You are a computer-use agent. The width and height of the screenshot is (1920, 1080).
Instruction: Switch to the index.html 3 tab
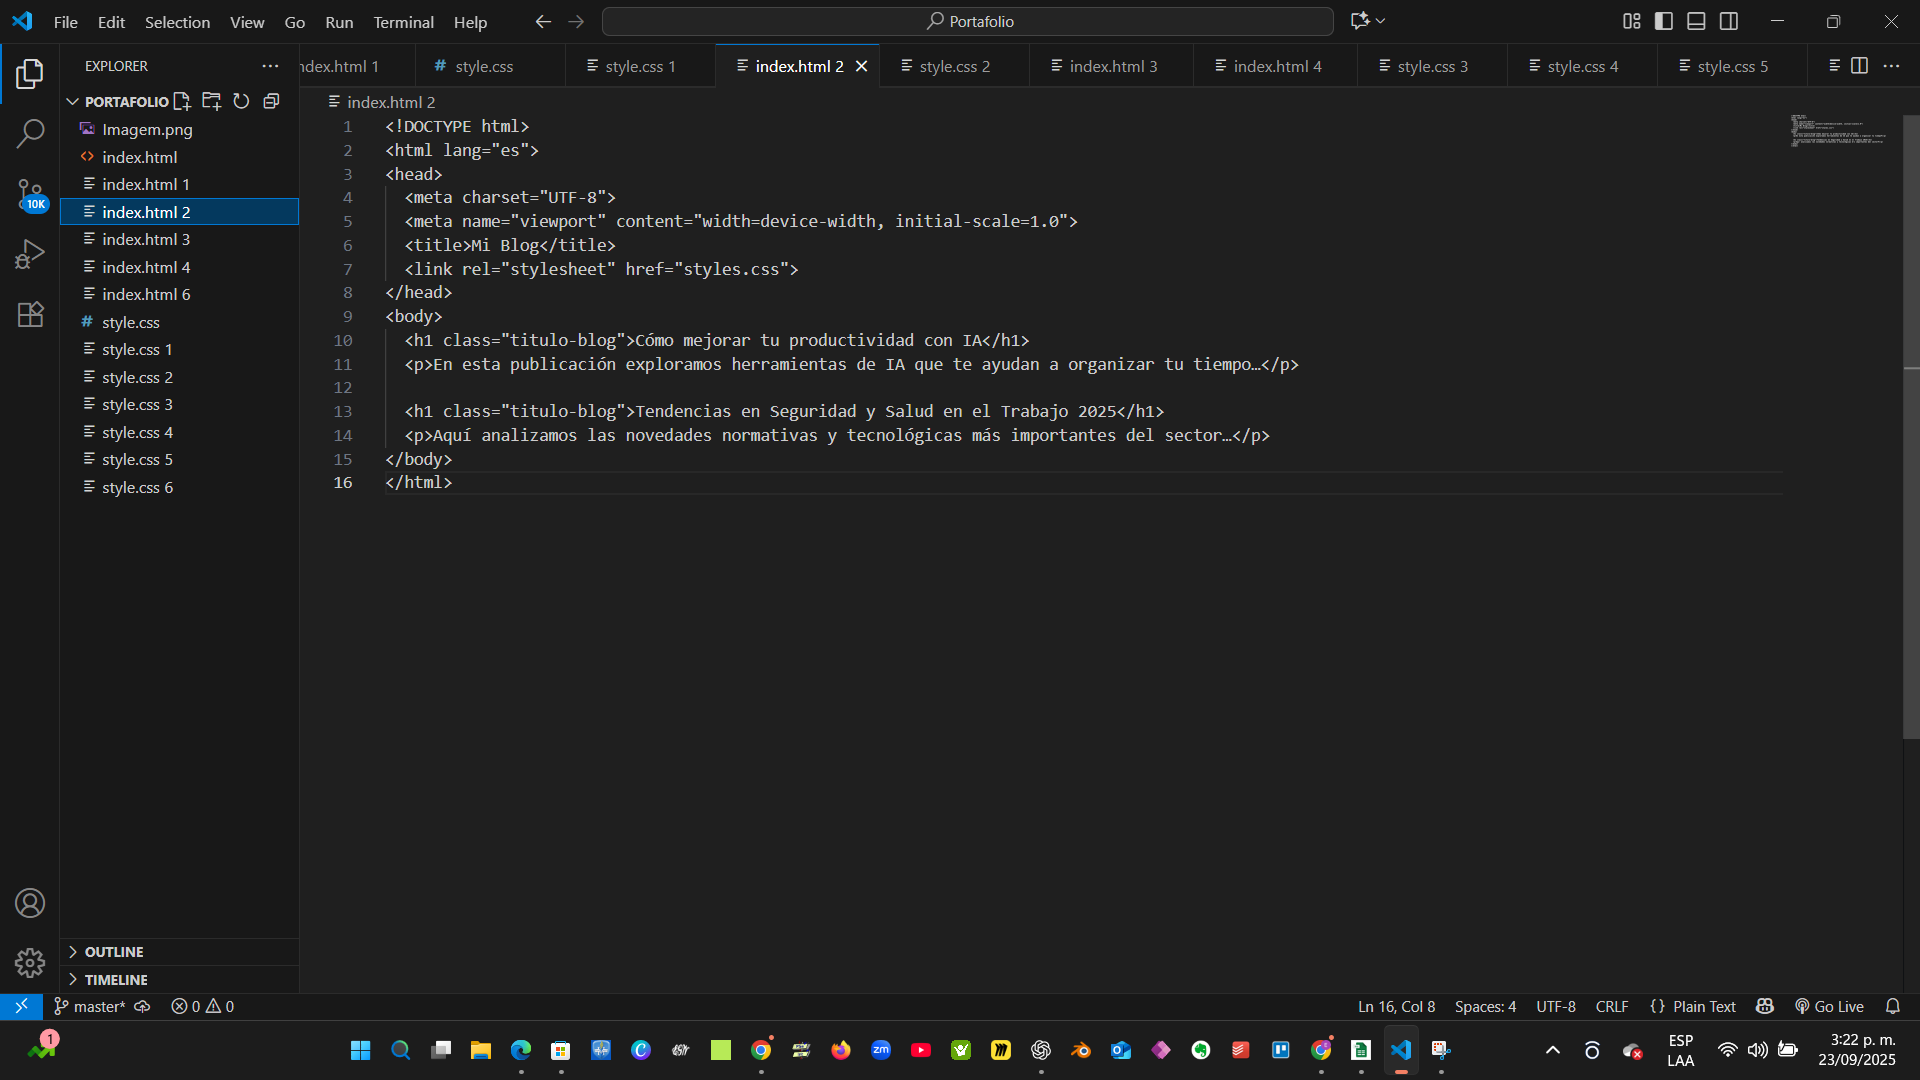click(1112, 66)
